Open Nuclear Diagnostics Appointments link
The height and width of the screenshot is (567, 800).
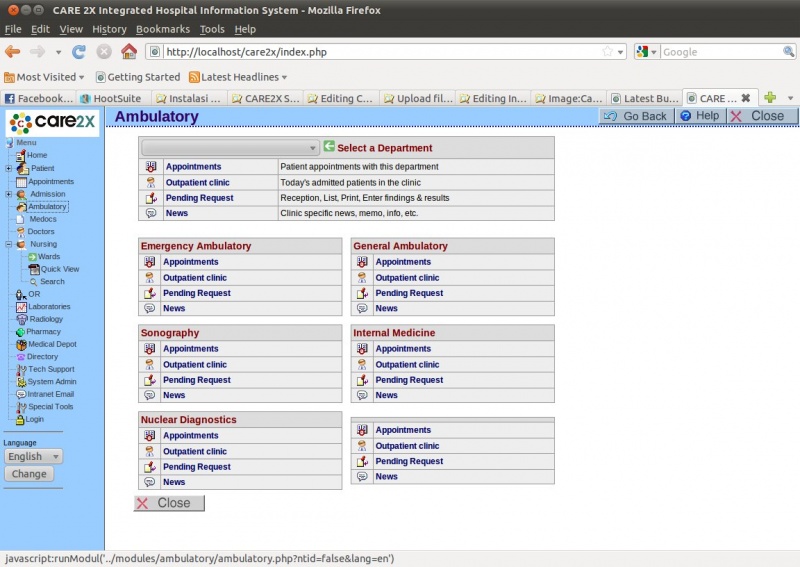191,436
